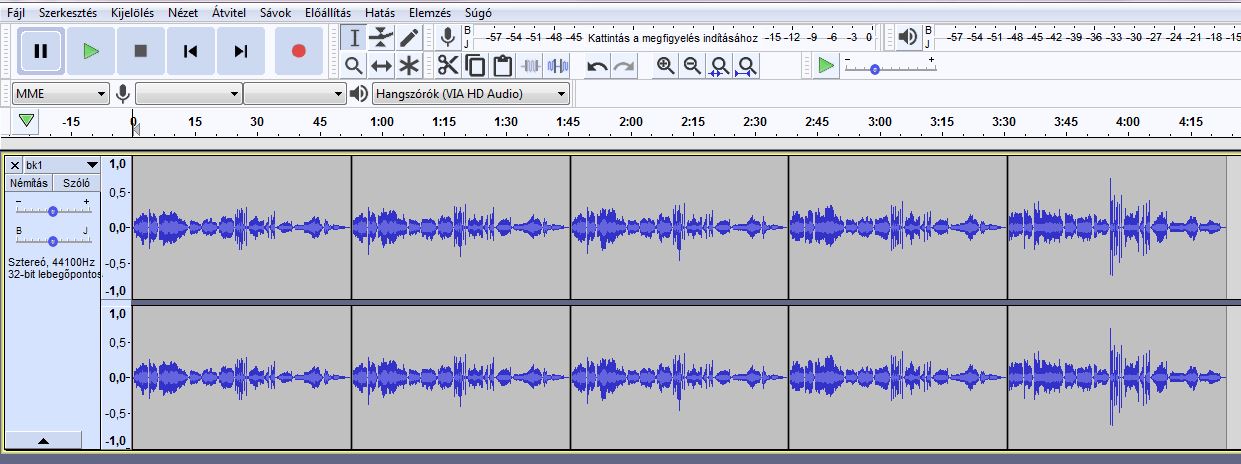
Task: Click the Silence audio icon
Action: (x=557, y=67)
